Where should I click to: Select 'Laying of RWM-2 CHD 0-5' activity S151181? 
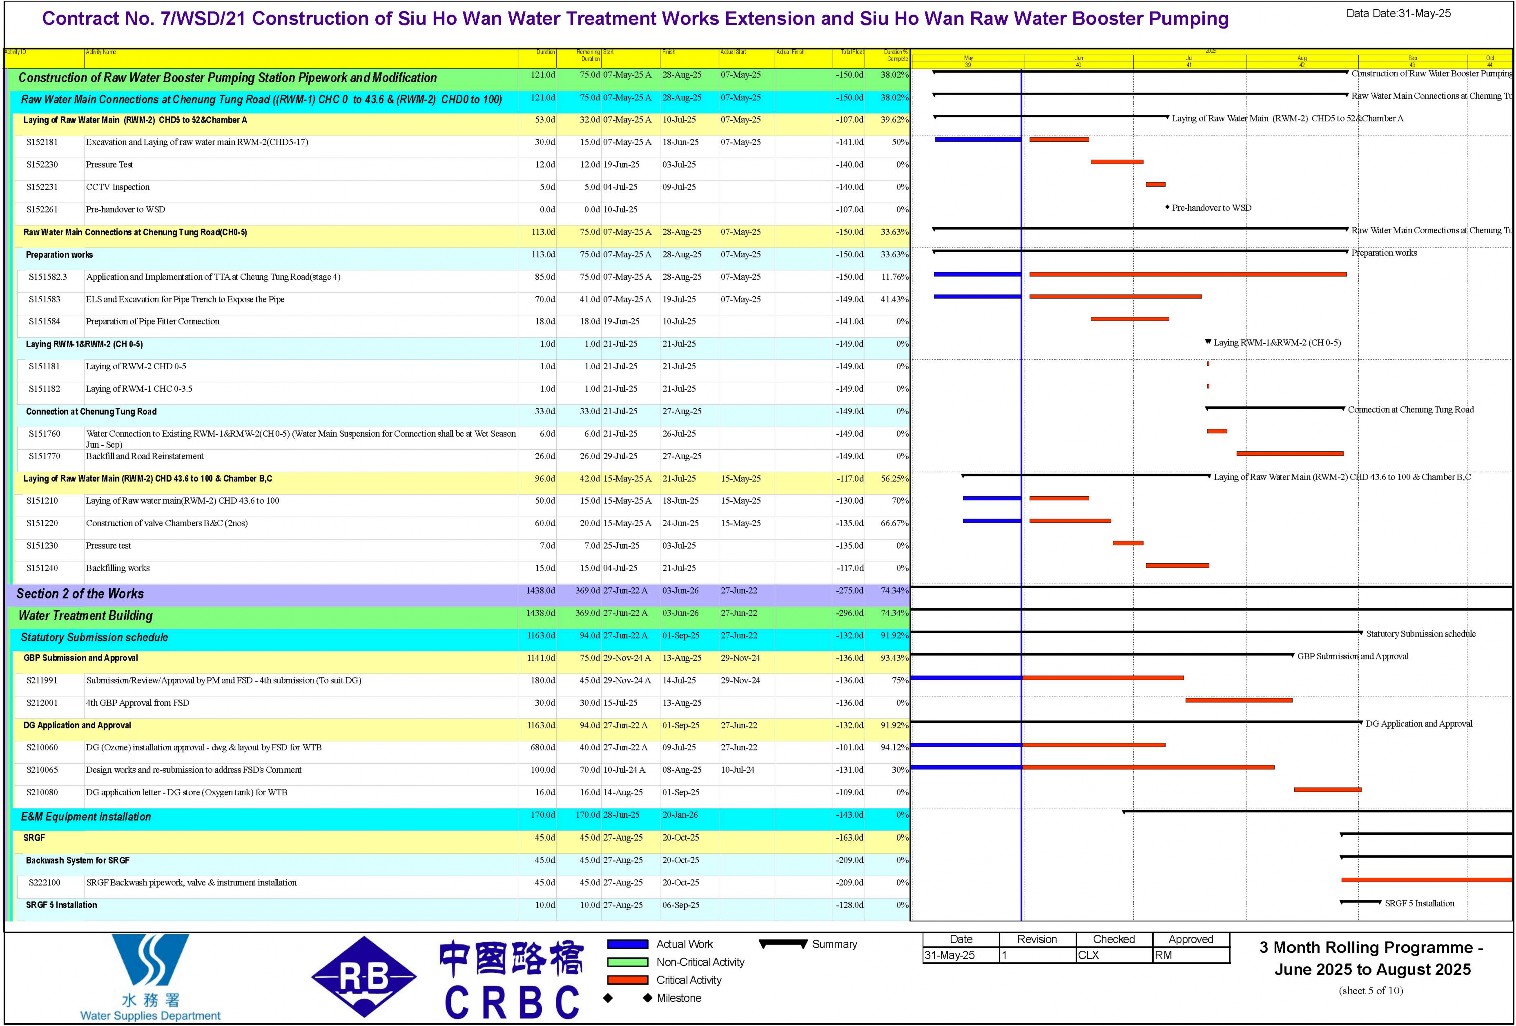pos(136,366)
